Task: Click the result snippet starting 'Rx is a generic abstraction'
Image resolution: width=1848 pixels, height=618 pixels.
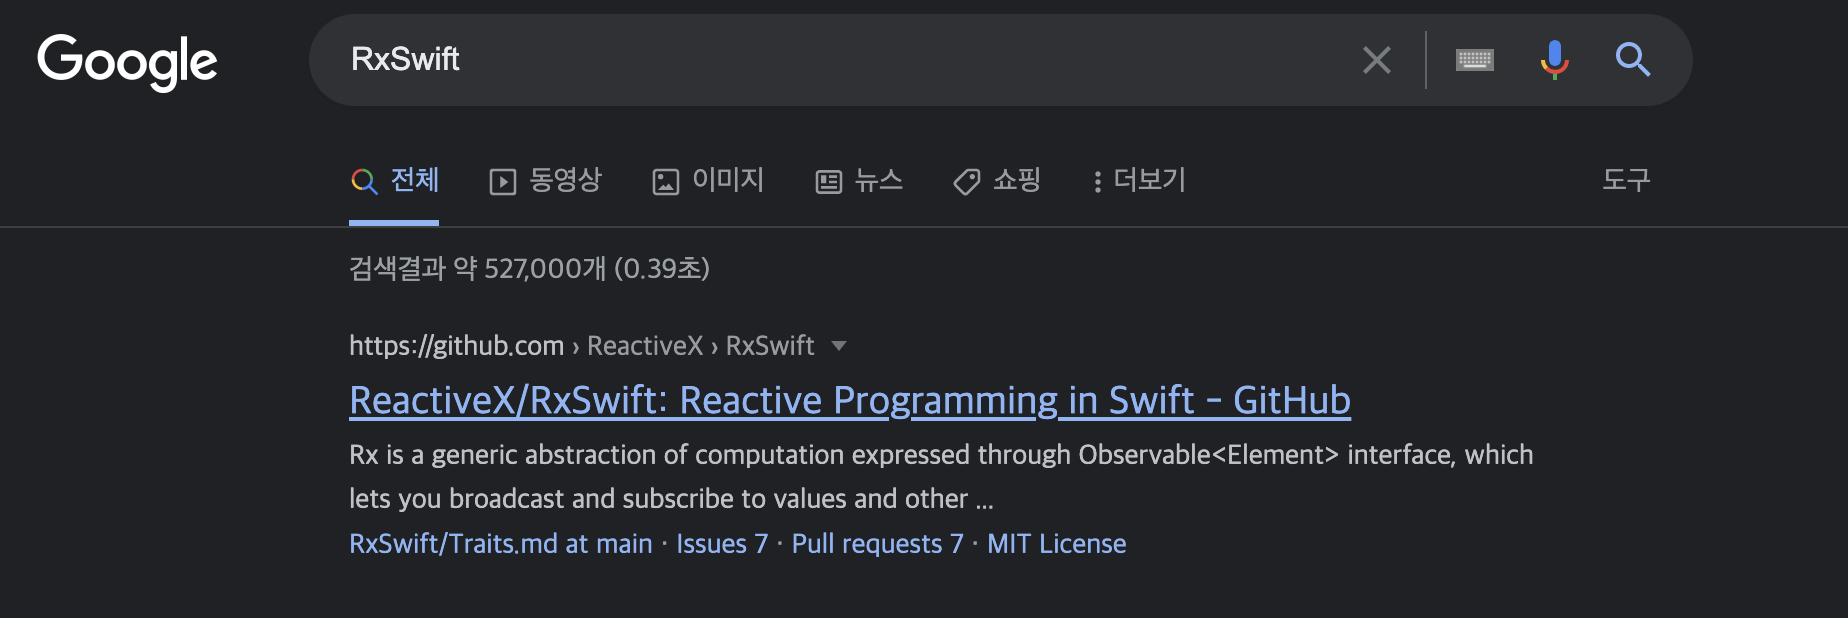Action: click(941, 477)
